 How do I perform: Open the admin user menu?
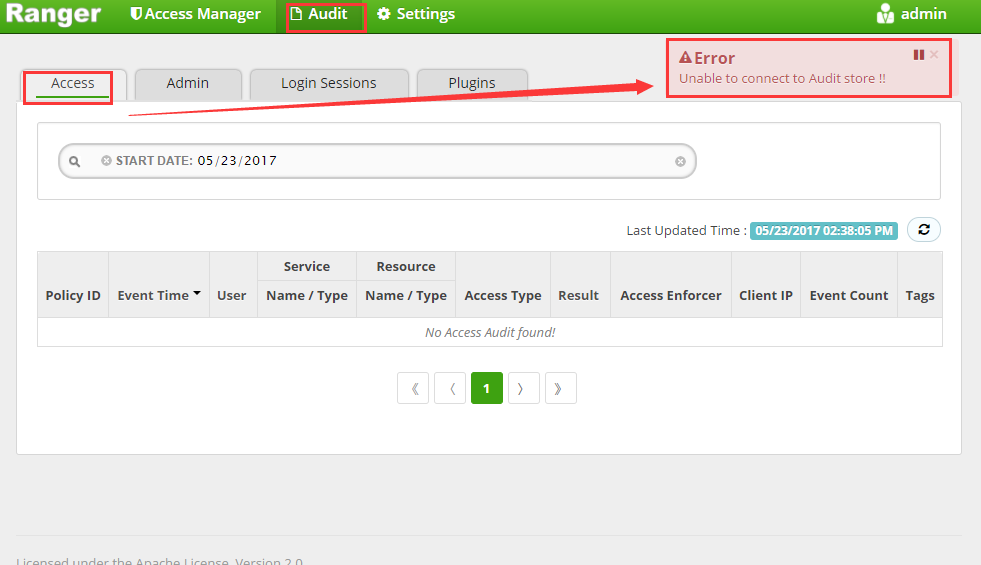click(x=912, y=14)
